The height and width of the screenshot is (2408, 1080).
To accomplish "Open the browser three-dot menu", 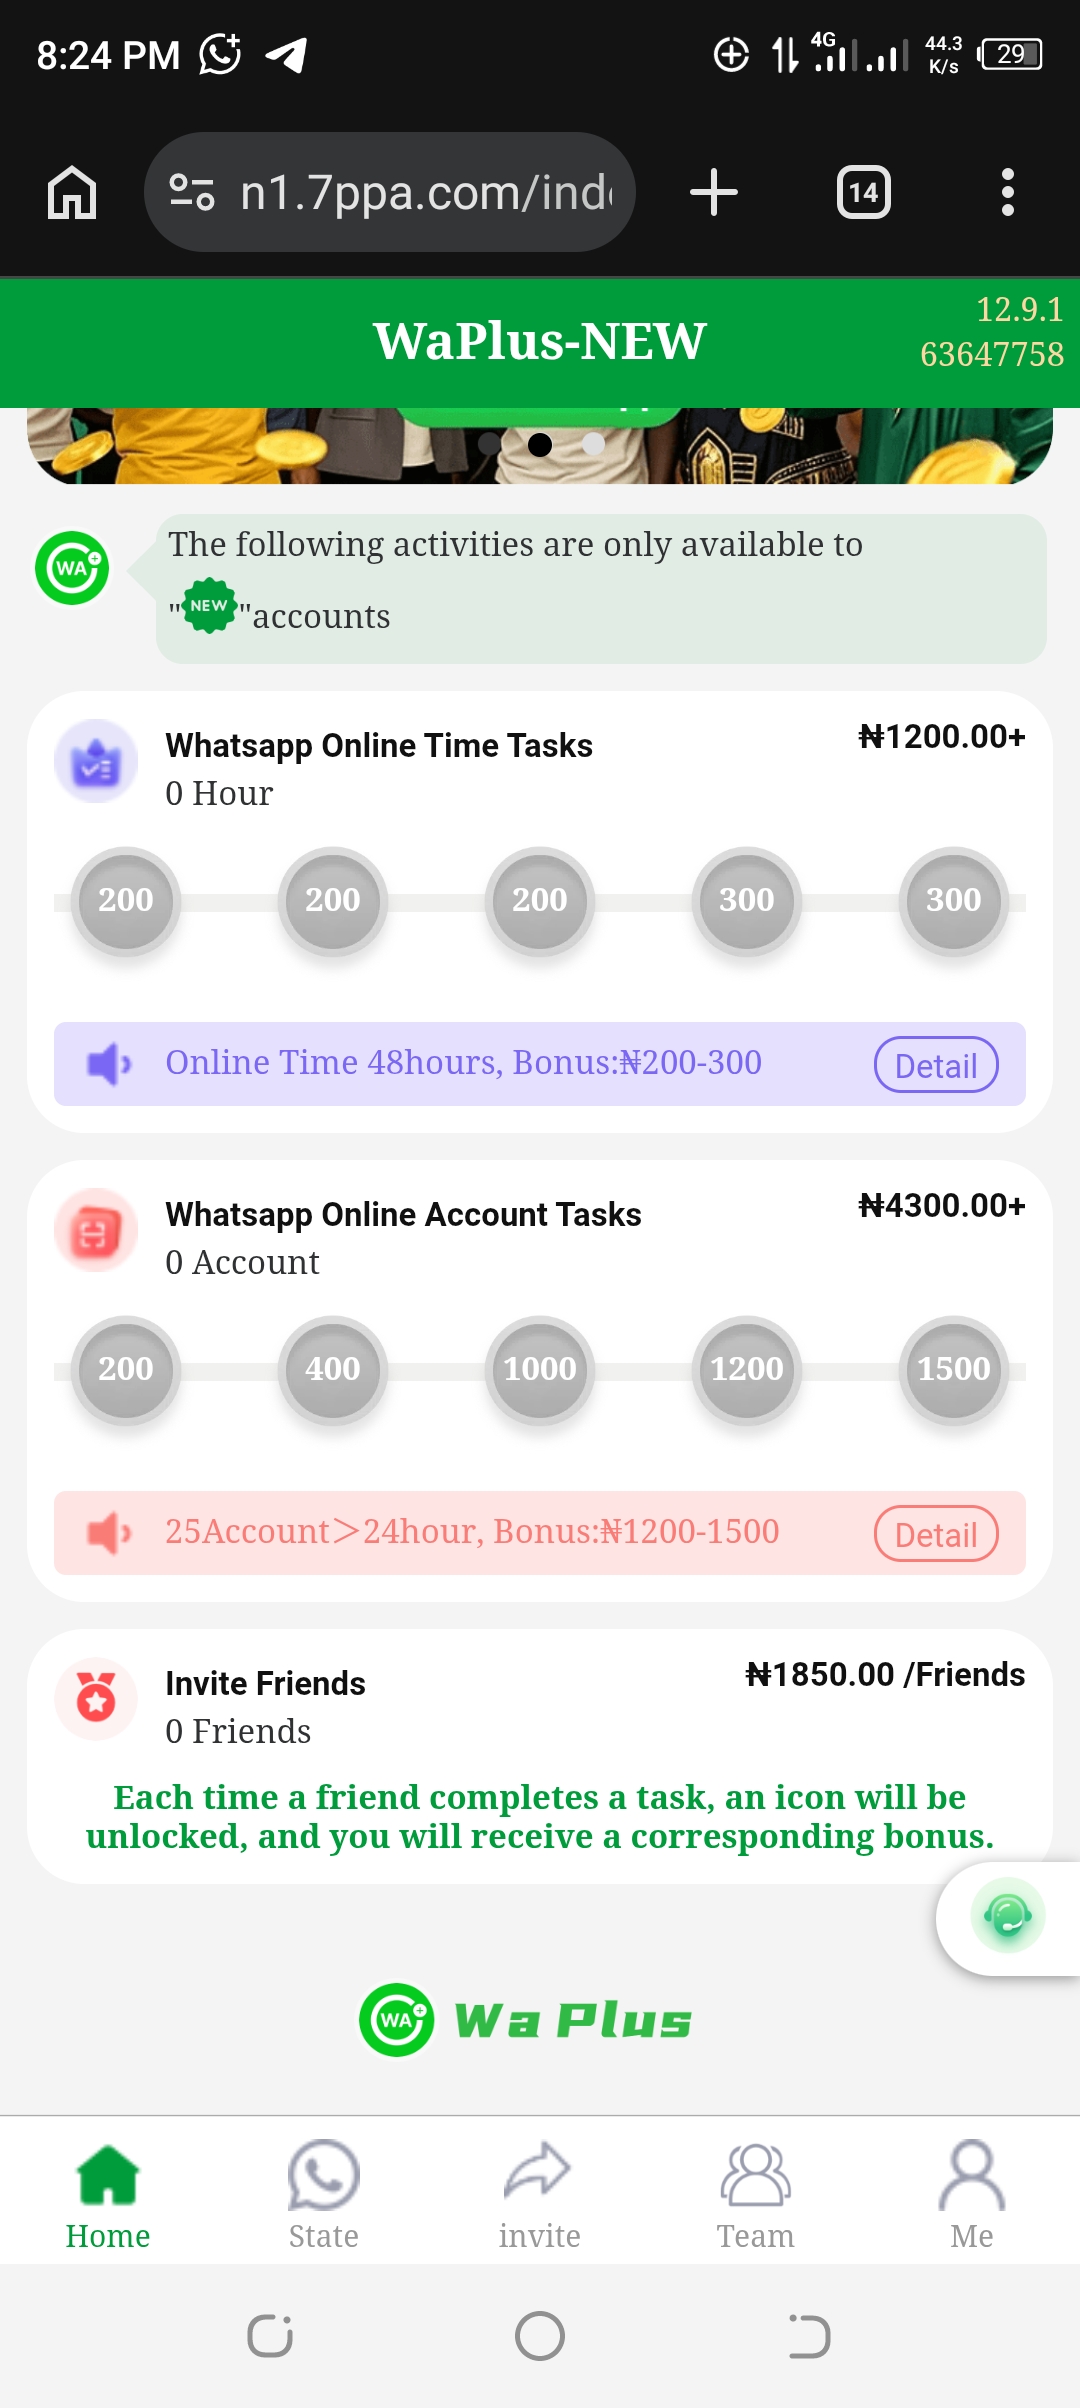I will (x=1007, y=192).
